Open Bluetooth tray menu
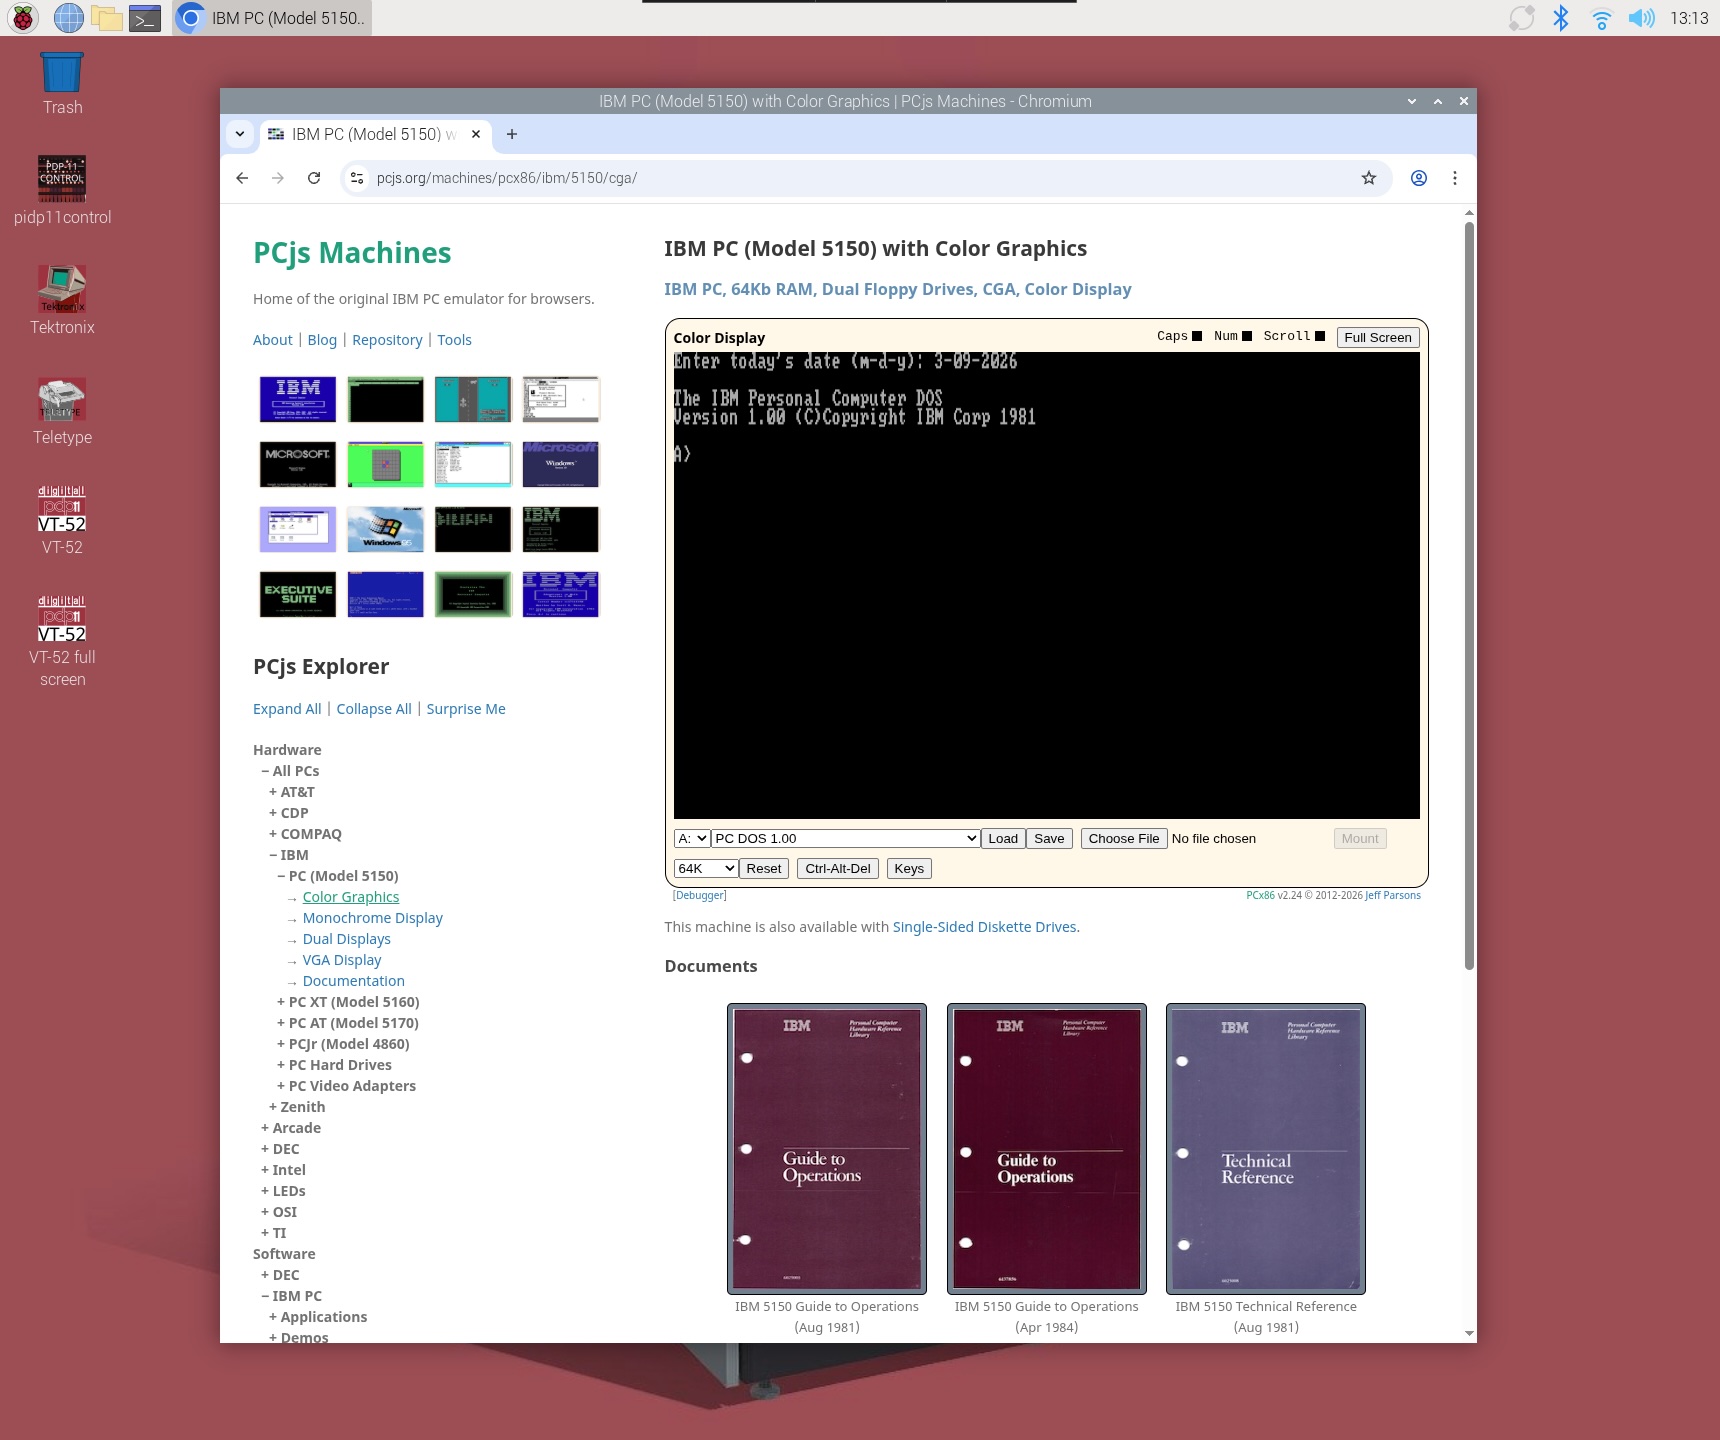Viewport: 1720px width, 1440px height. pos(1560,18)
